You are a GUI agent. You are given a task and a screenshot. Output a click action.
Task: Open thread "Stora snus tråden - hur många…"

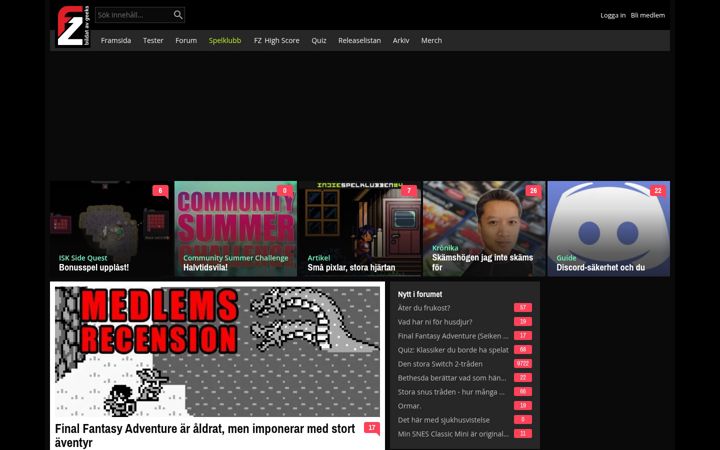pos(451,392)
